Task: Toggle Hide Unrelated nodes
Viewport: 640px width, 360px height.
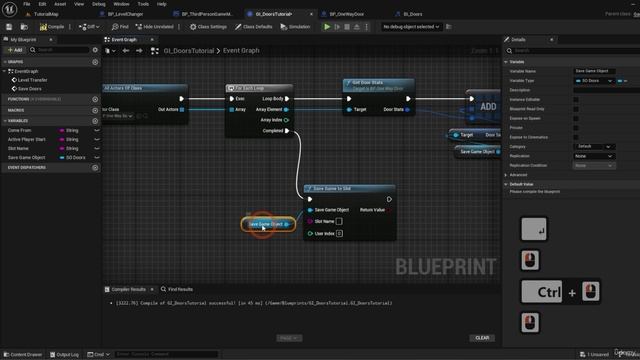Action: [154, 27]
